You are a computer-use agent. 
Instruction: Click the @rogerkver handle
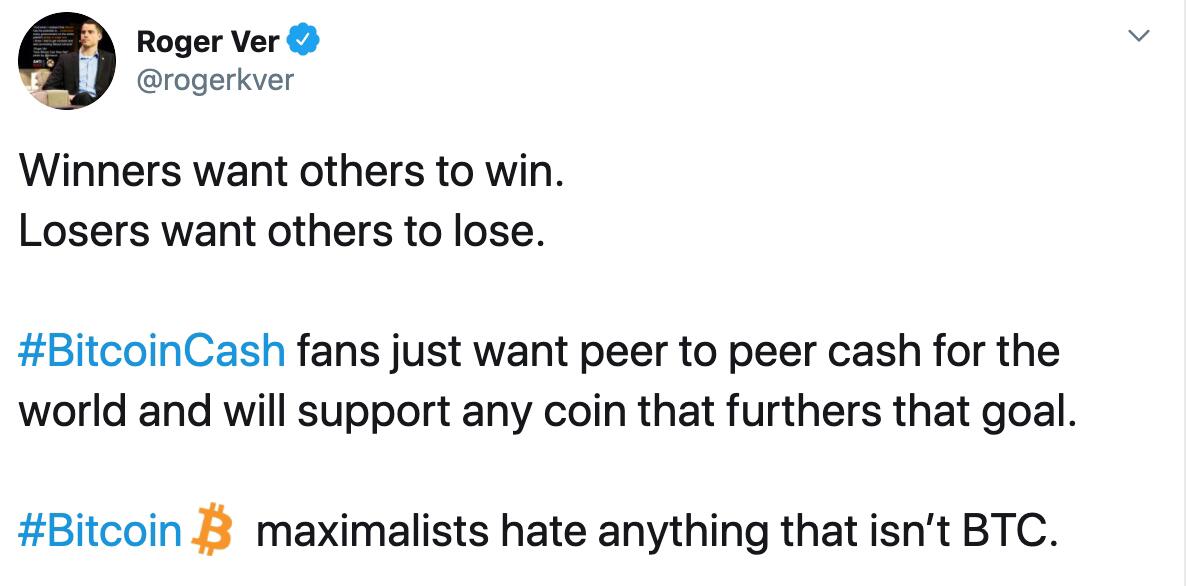click(216, 80)
